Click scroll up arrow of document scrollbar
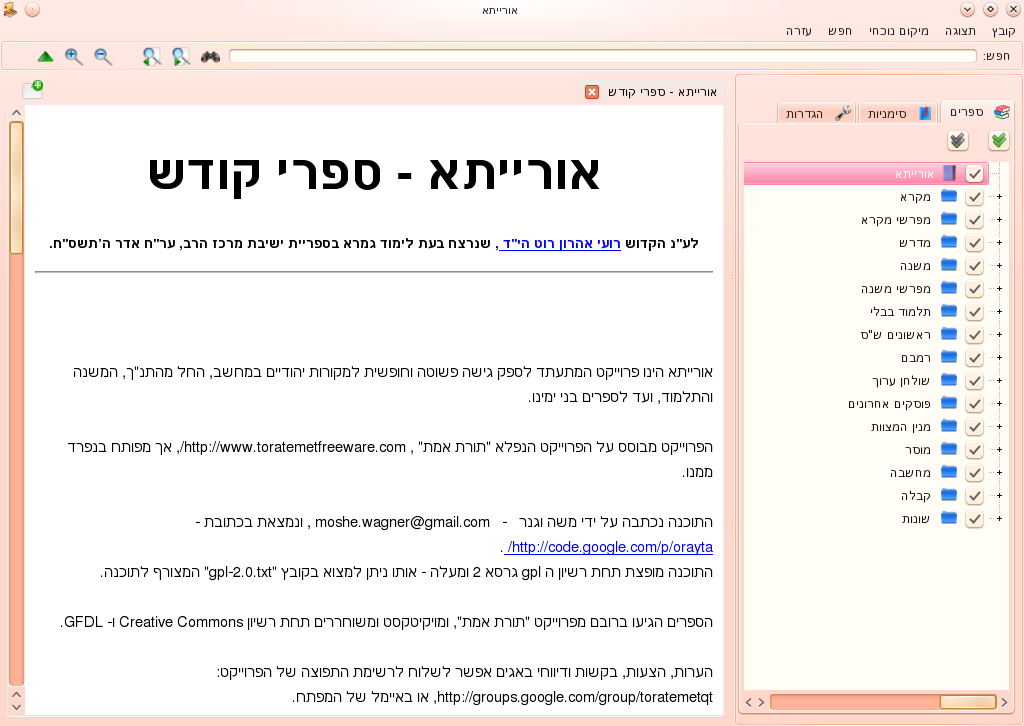The width and height of the screenshot is (1024, 726). pos(16,112)
